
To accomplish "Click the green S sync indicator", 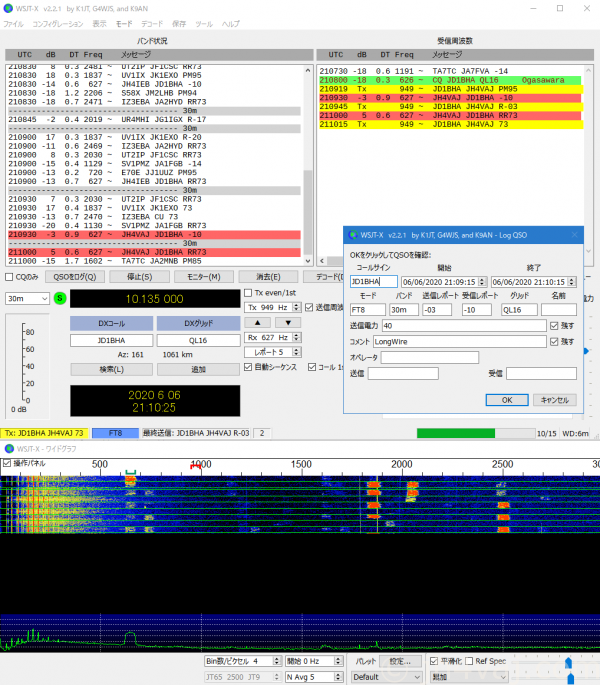I will point(58,298).
